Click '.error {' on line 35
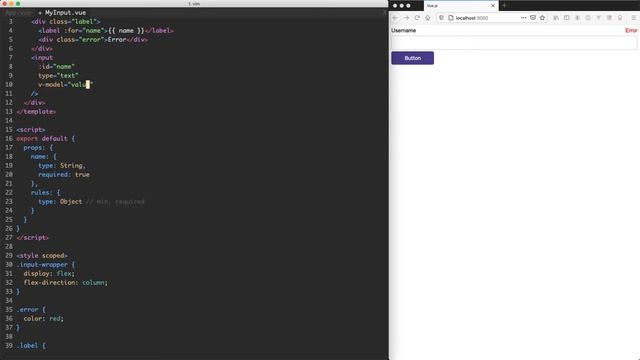Viewport: 640px width, 360px height. pos(31,309)
